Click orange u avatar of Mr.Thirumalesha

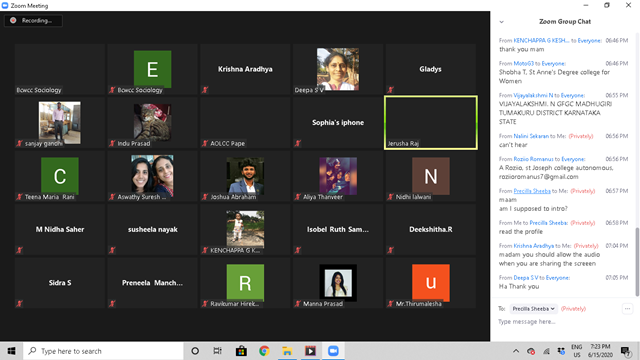point(431,282)
